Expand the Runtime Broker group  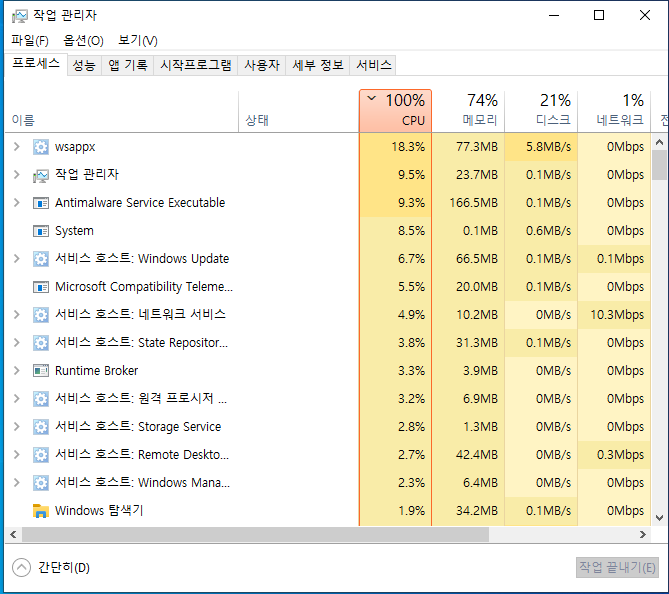17,370
